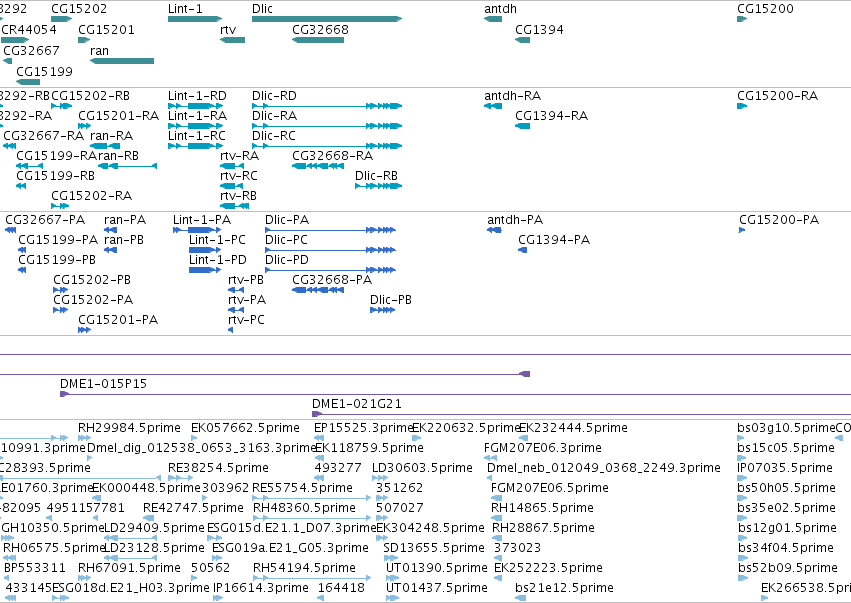Open transcript Dlic-RC
The width and height of the screenshot is (851, 603).
tap(274, 136)
